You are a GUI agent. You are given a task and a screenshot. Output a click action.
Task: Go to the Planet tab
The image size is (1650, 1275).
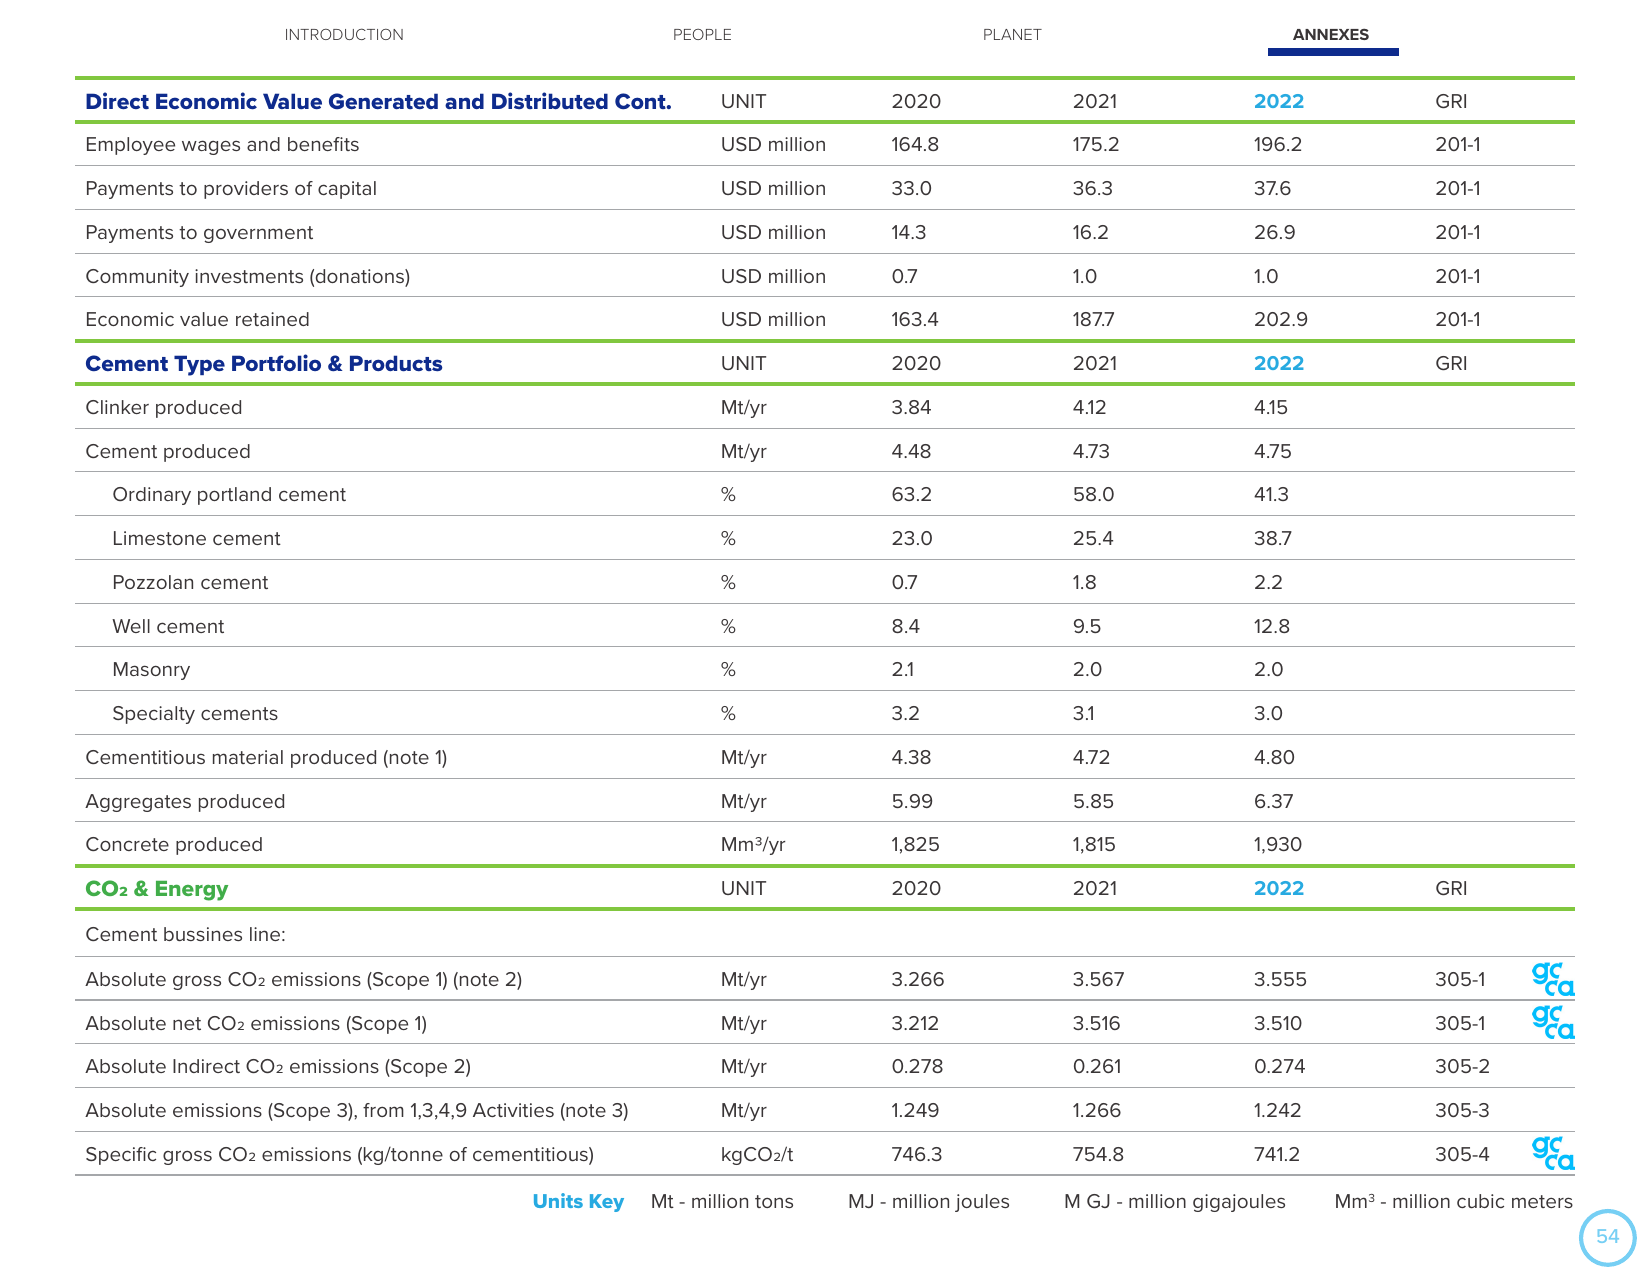click(1012, 35)
